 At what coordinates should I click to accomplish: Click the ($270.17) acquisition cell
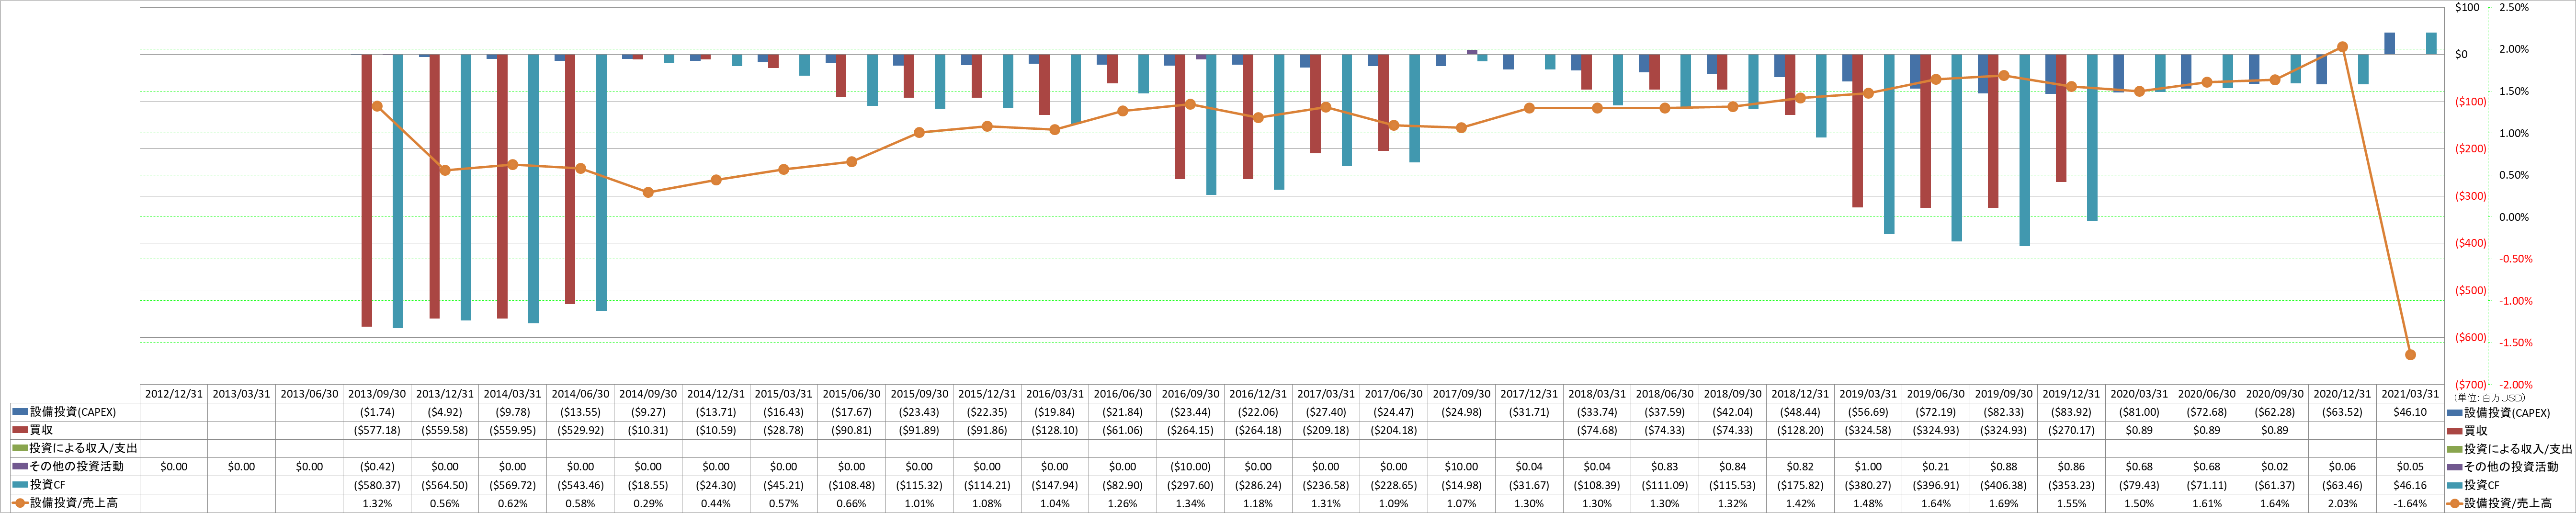point(2071,430)
